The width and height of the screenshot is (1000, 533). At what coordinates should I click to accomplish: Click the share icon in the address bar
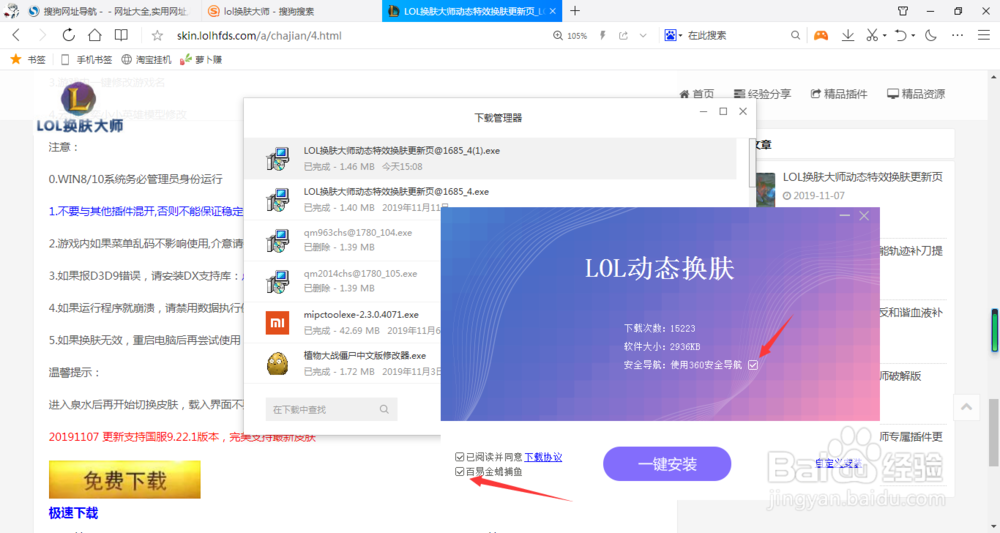(623, 36)
